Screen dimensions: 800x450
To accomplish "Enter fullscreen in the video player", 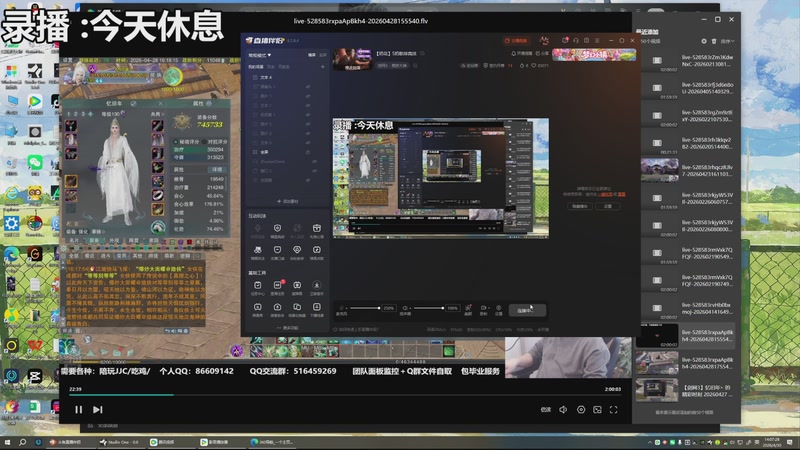I will (x=614, y=410).
